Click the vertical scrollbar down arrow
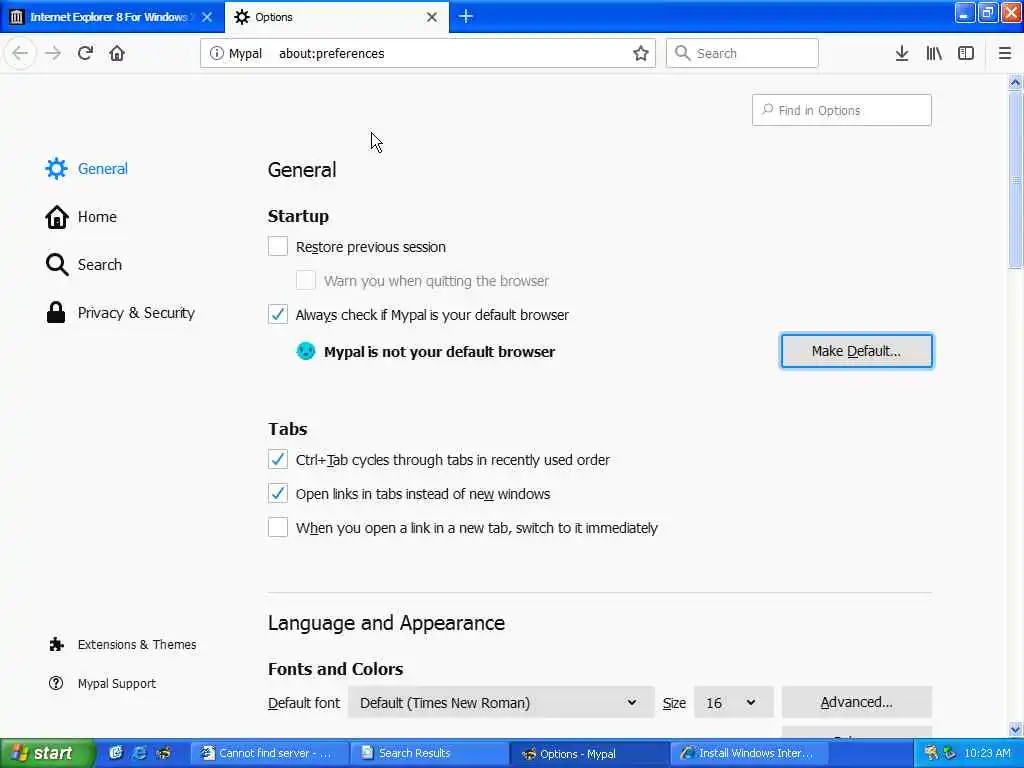Screen dimensions: 1024x768 point(1015,729)
